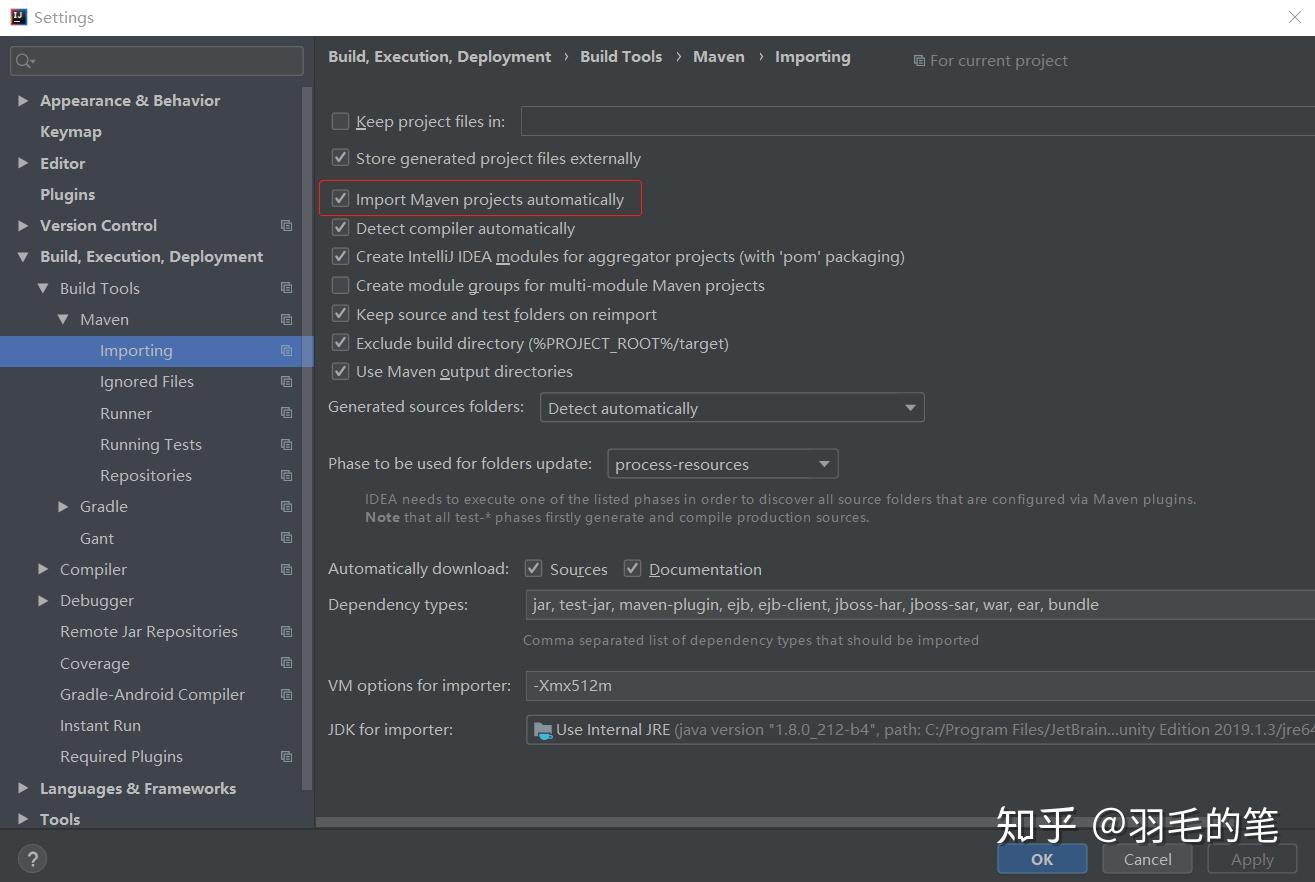This screenshot has width=1315, height=882.
Task: Click the VM options for importer field
Action: pyautogui.click(x=920, y=686)
